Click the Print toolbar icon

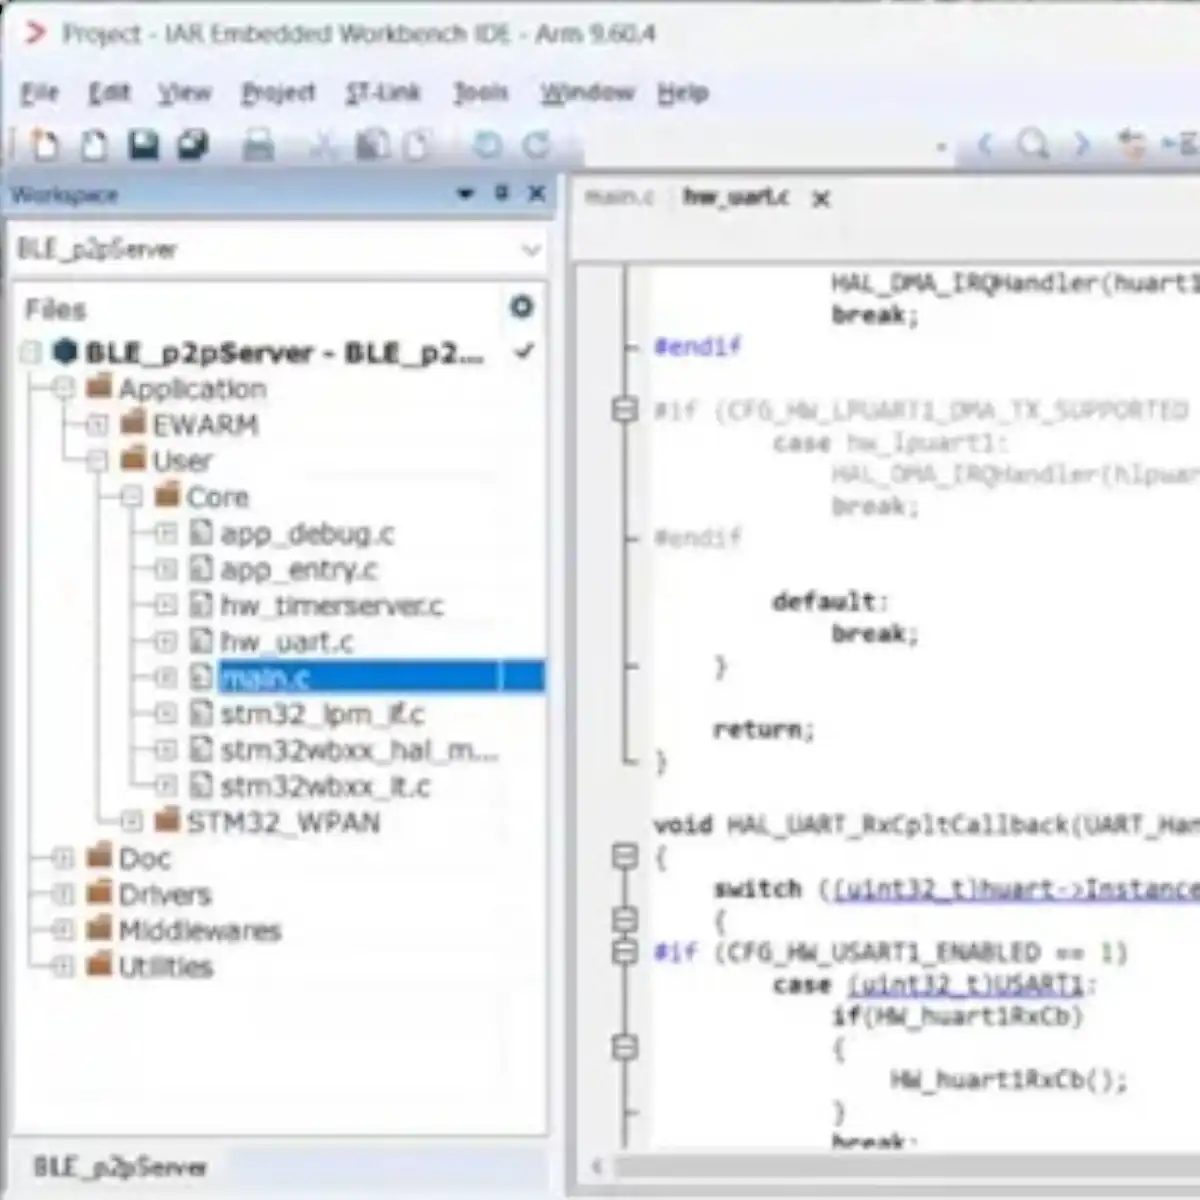point(259,146)
